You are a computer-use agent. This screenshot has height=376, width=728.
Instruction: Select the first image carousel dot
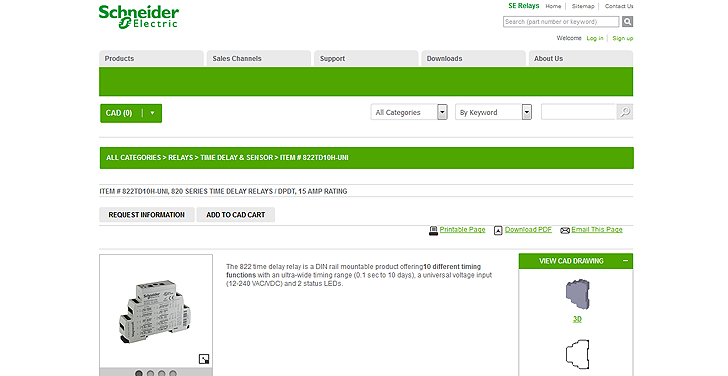(x=139, y=373)
